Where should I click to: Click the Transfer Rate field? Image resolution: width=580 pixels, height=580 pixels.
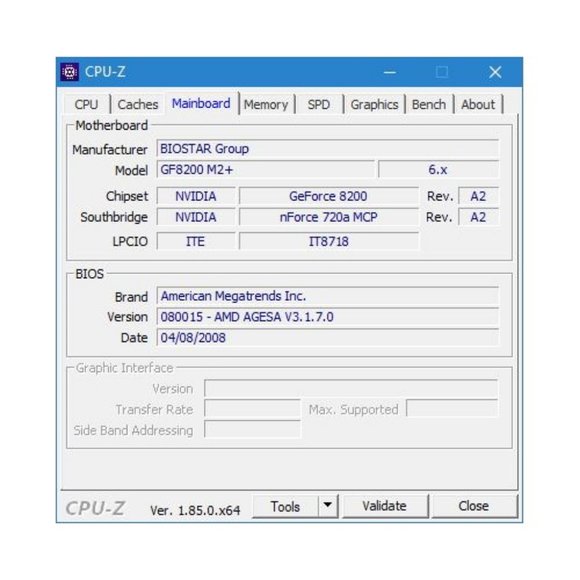pos(253,409)
